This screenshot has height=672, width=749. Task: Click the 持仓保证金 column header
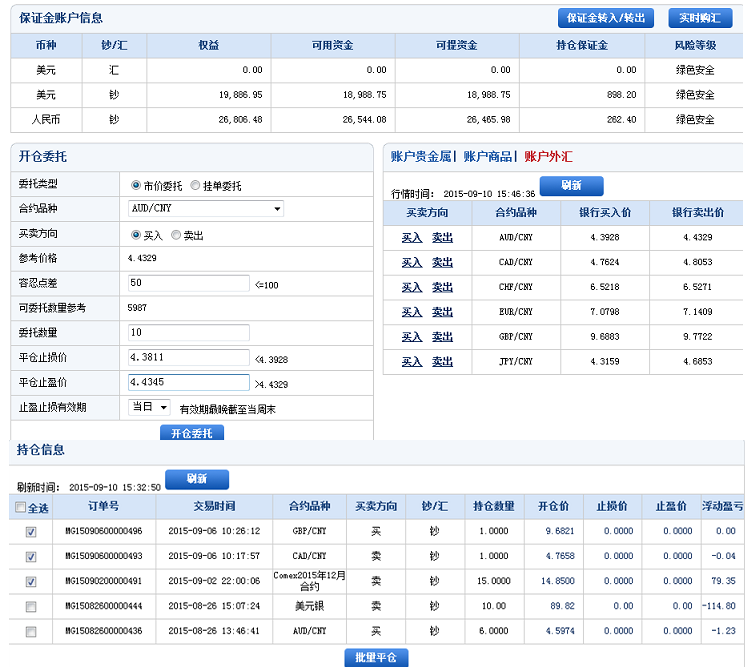[x=582, y=45]
